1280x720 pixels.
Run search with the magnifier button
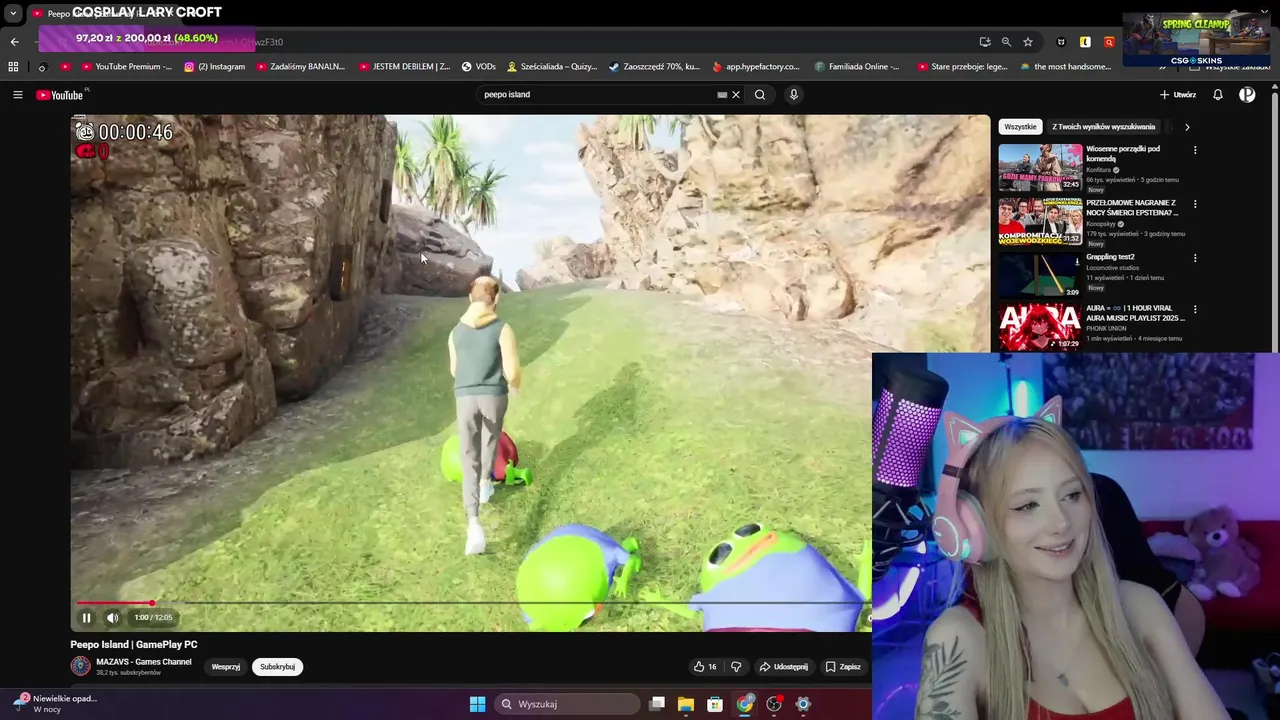click(x=760, y=95)
